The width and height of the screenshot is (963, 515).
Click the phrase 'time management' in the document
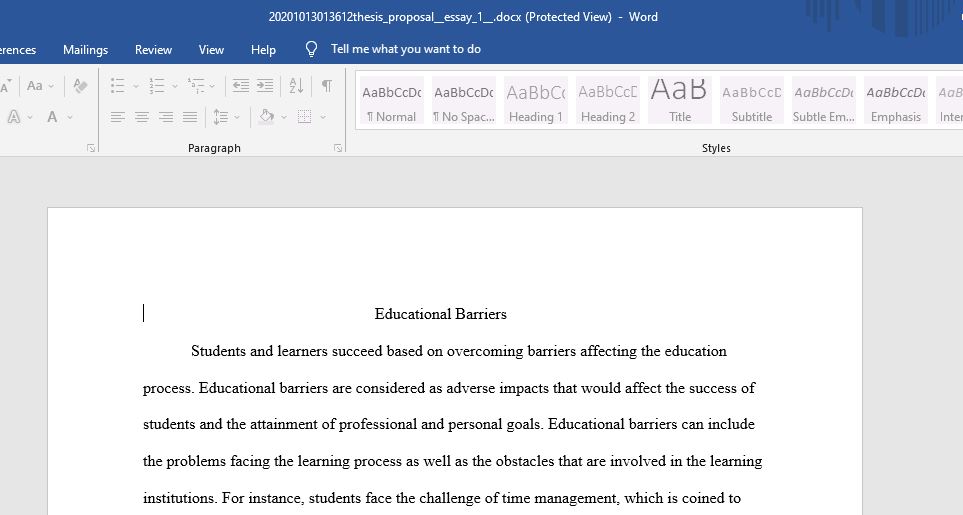click(x=559, y=498)
